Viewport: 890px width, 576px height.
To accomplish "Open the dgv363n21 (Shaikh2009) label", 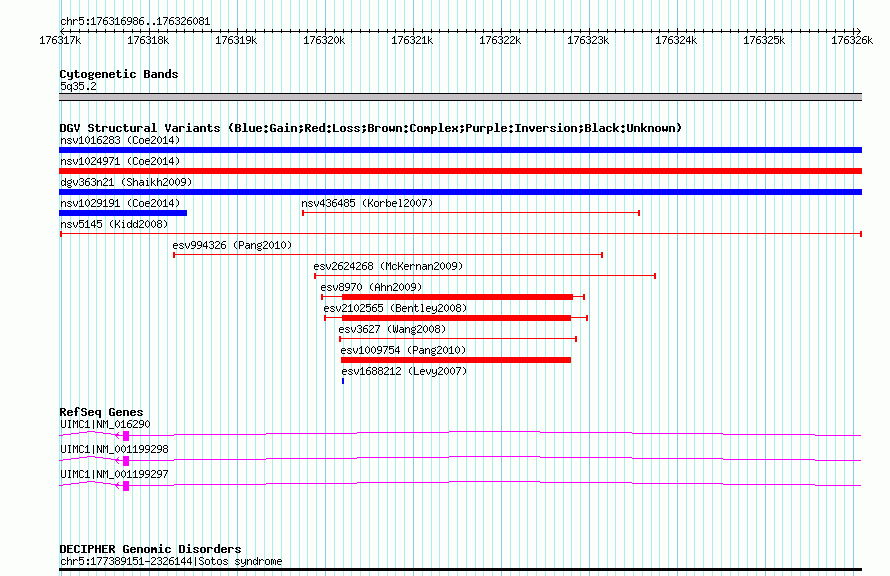I will (126, 182).
